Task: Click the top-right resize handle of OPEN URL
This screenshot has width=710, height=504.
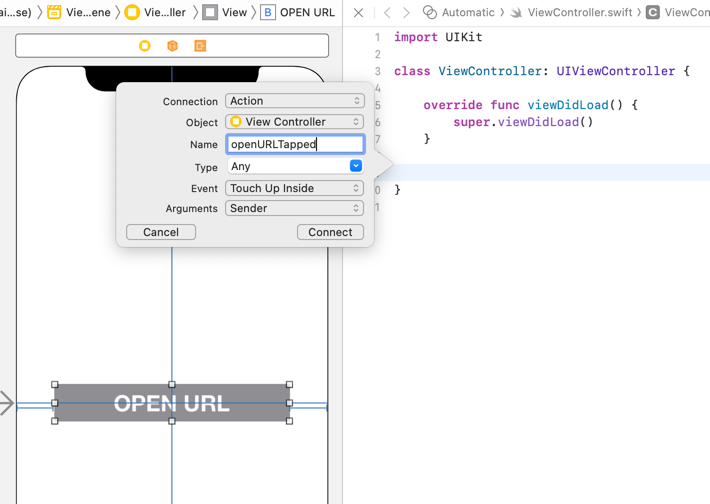Action: tap(289, 384)
